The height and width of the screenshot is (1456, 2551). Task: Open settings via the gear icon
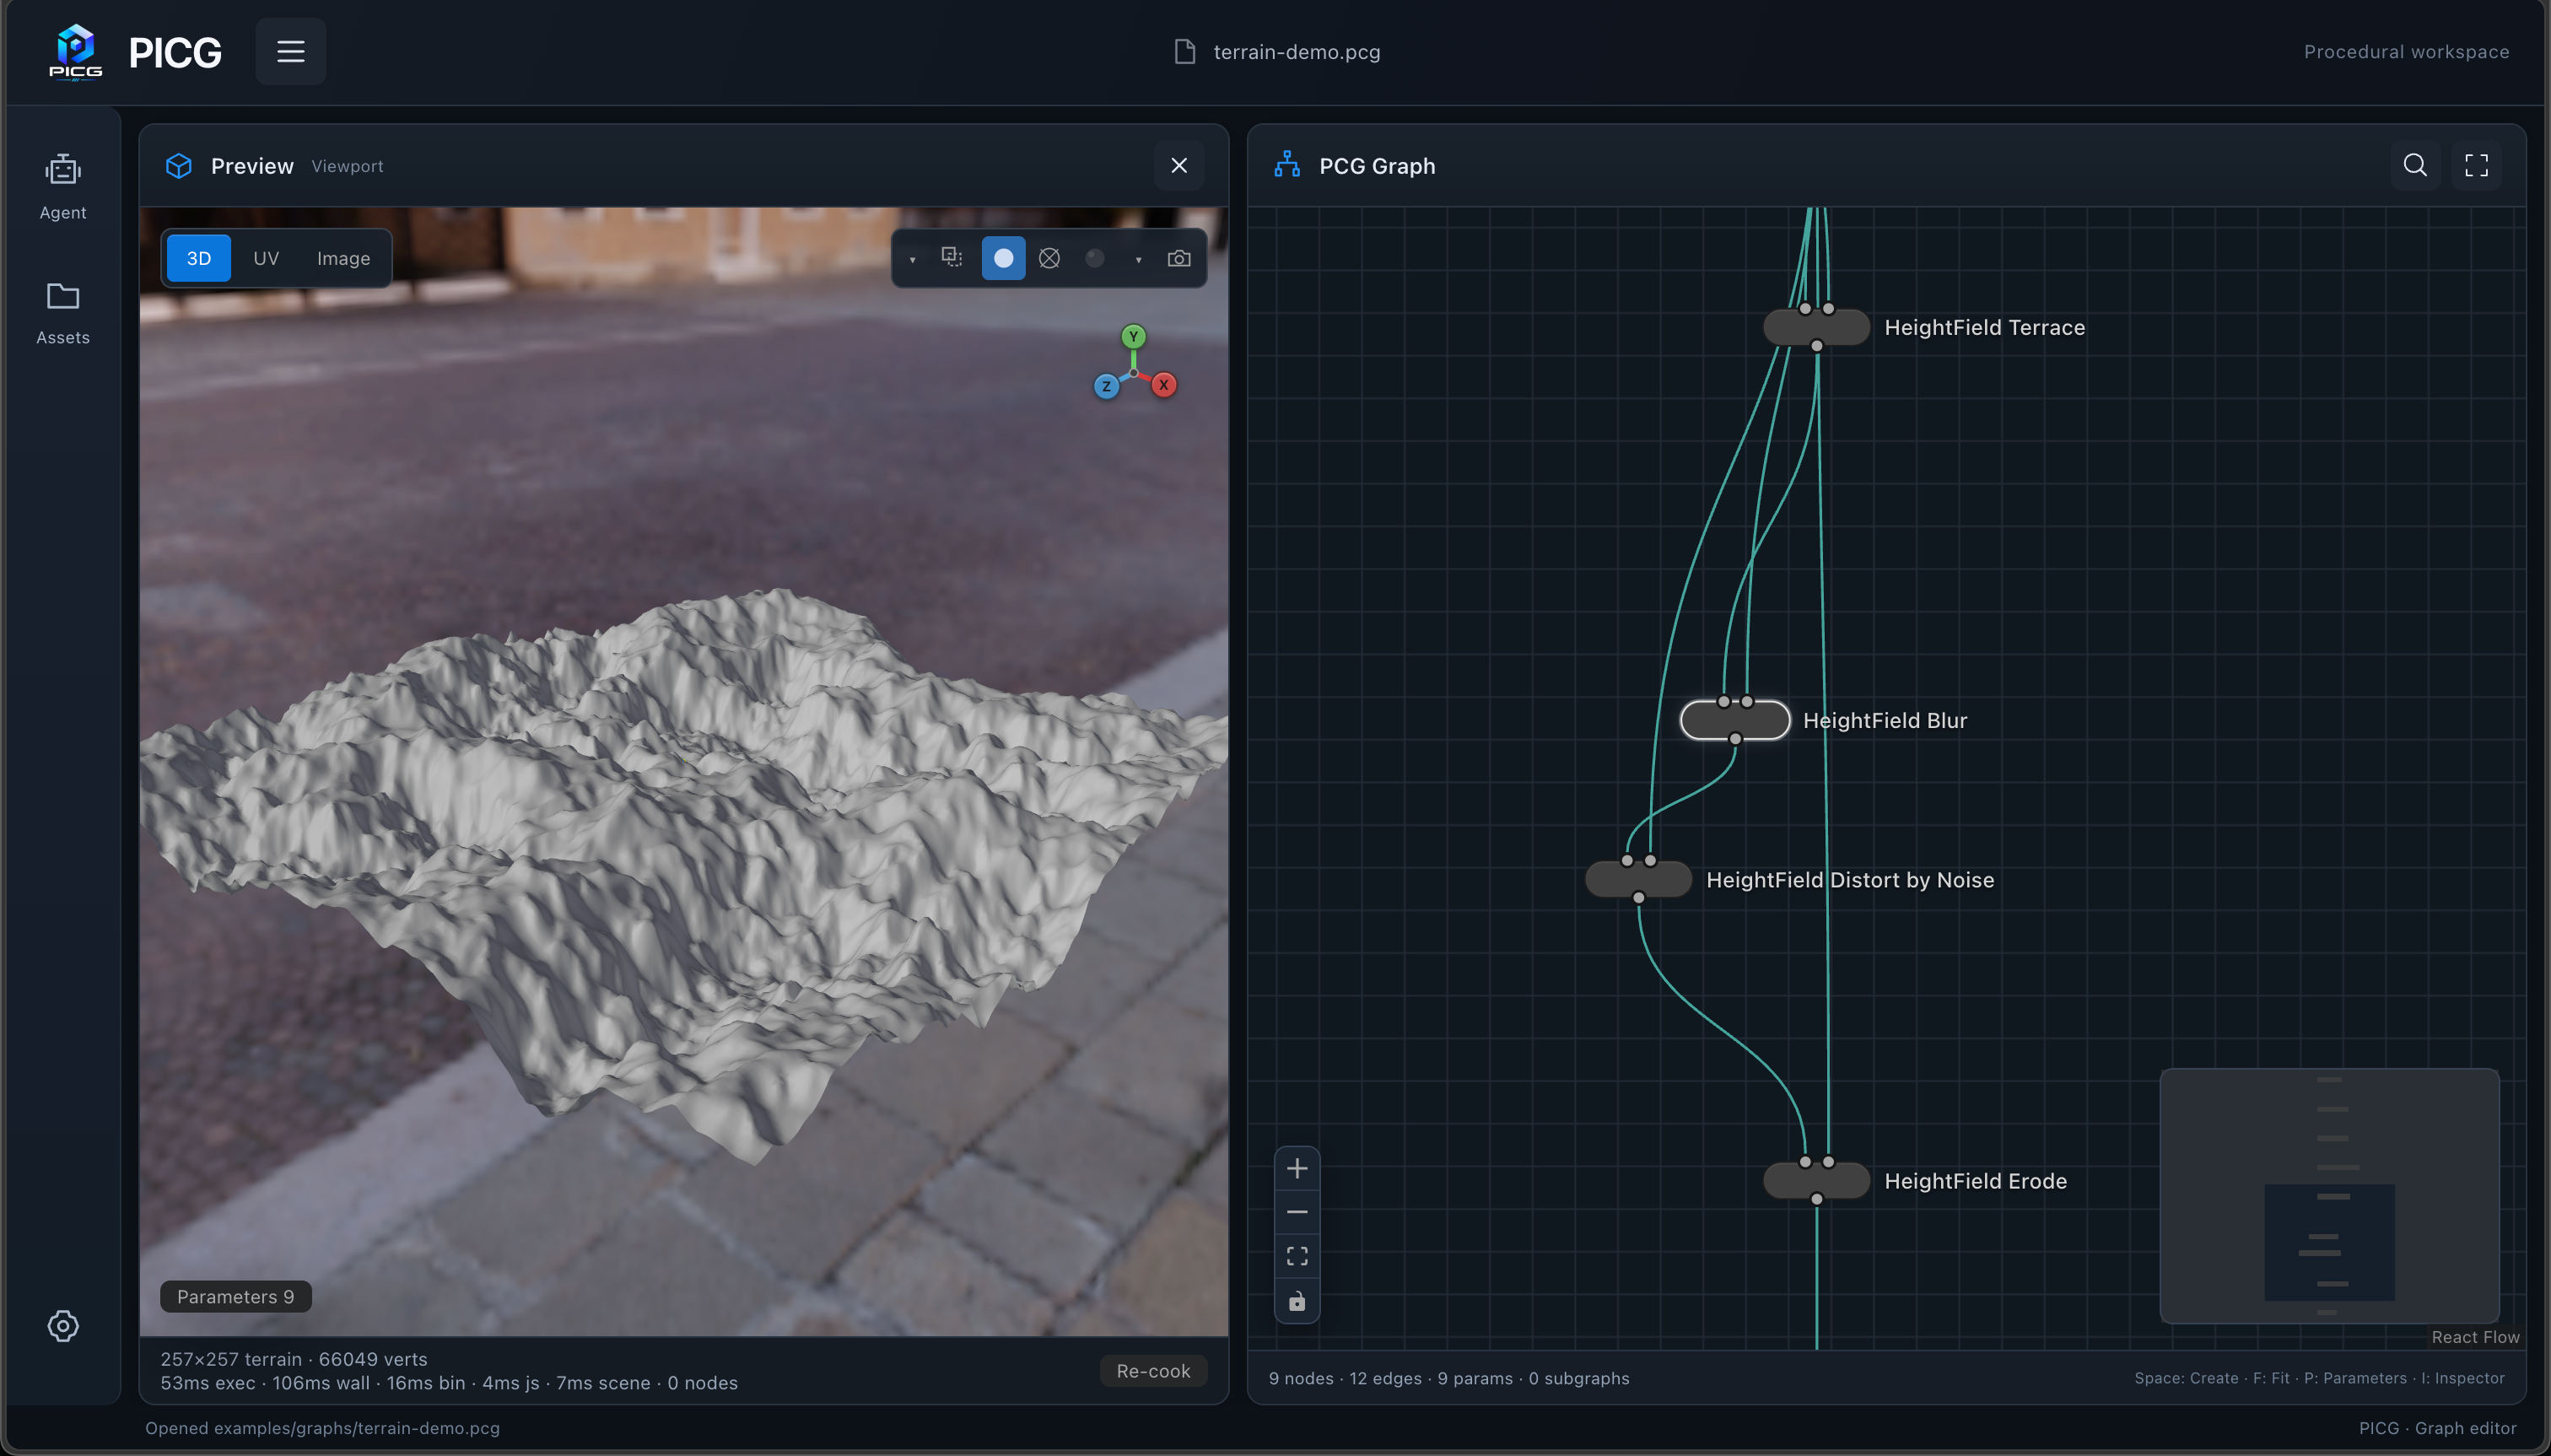63,1326
